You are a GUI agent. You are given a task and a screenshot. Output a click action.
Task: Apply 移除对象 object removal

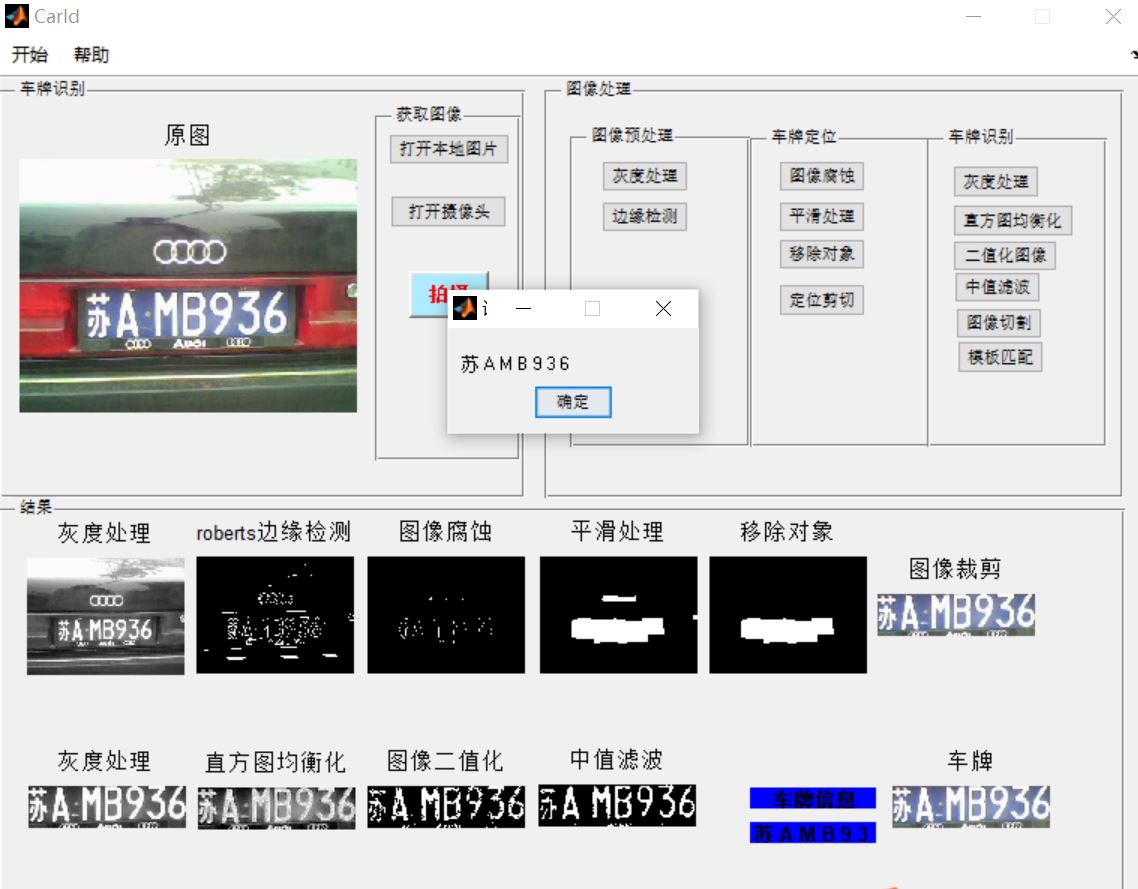(x=821, y=255)
